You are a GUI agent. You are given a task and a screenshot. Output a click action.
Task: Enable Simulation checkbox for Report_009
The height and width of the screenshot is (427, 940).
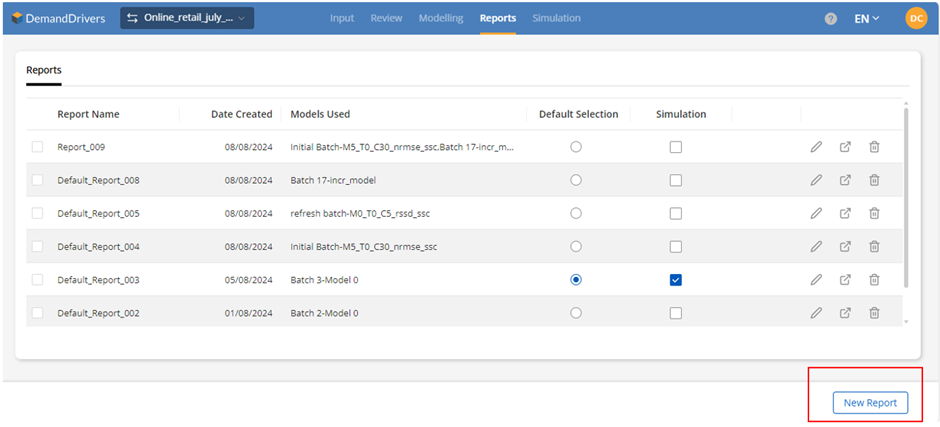pos(676,147)
